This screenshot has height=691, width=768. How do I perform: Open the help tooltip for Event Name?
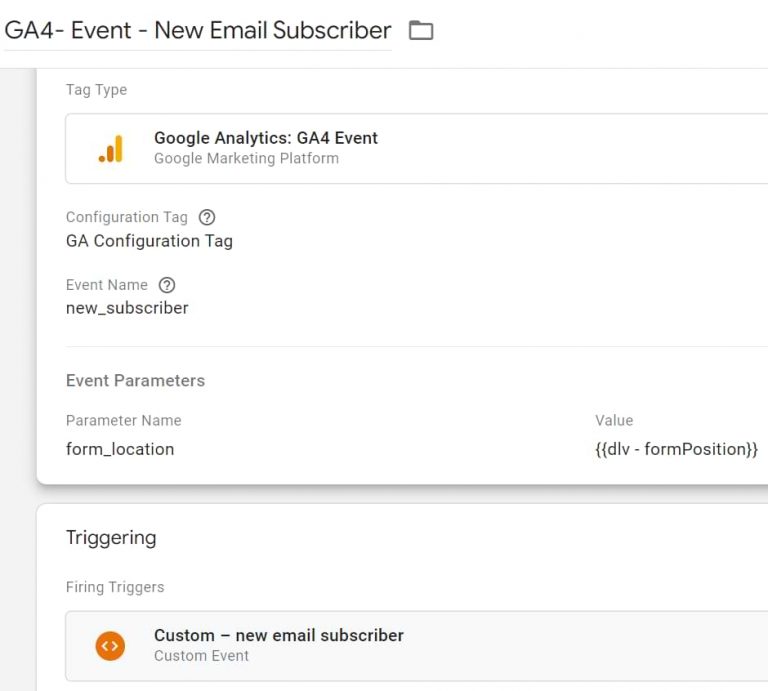pyautogui.click(x=167, y=285)
